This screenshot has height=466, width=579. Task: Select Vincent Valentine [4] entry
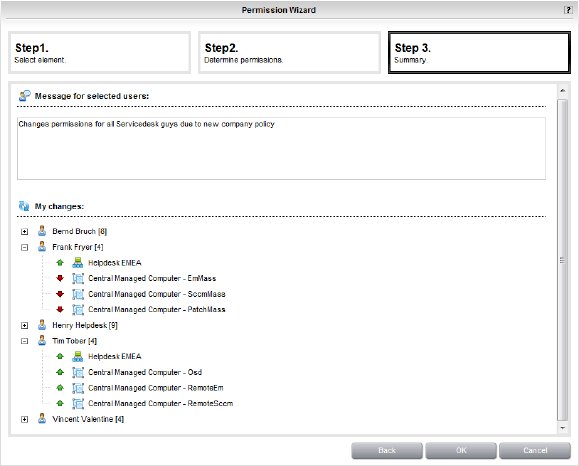(88, 419)
